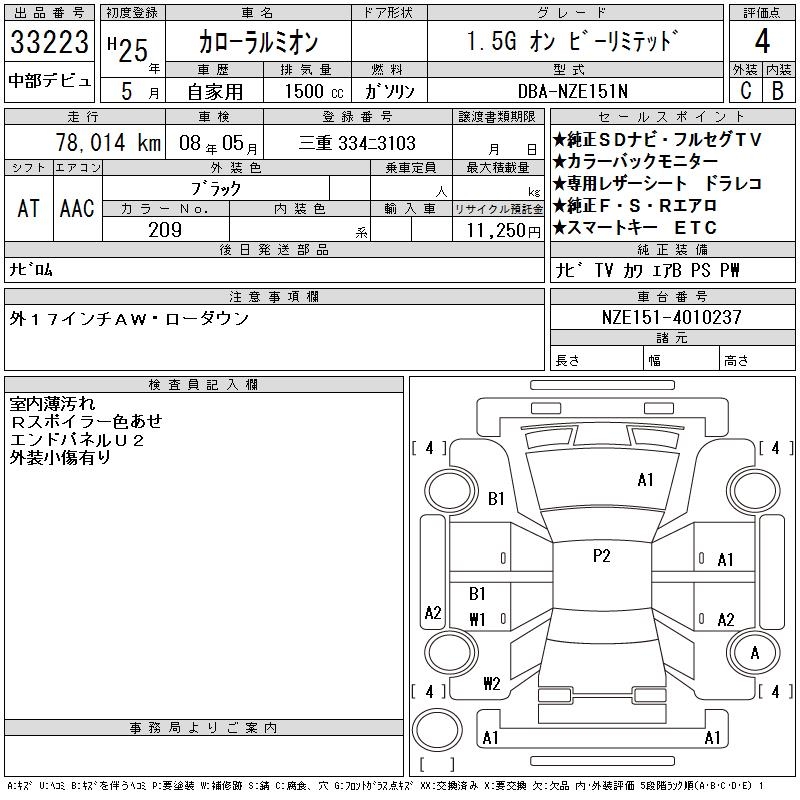Select lot number 33223
Screen dimensions: 800x800
click(x=49, y=42)
